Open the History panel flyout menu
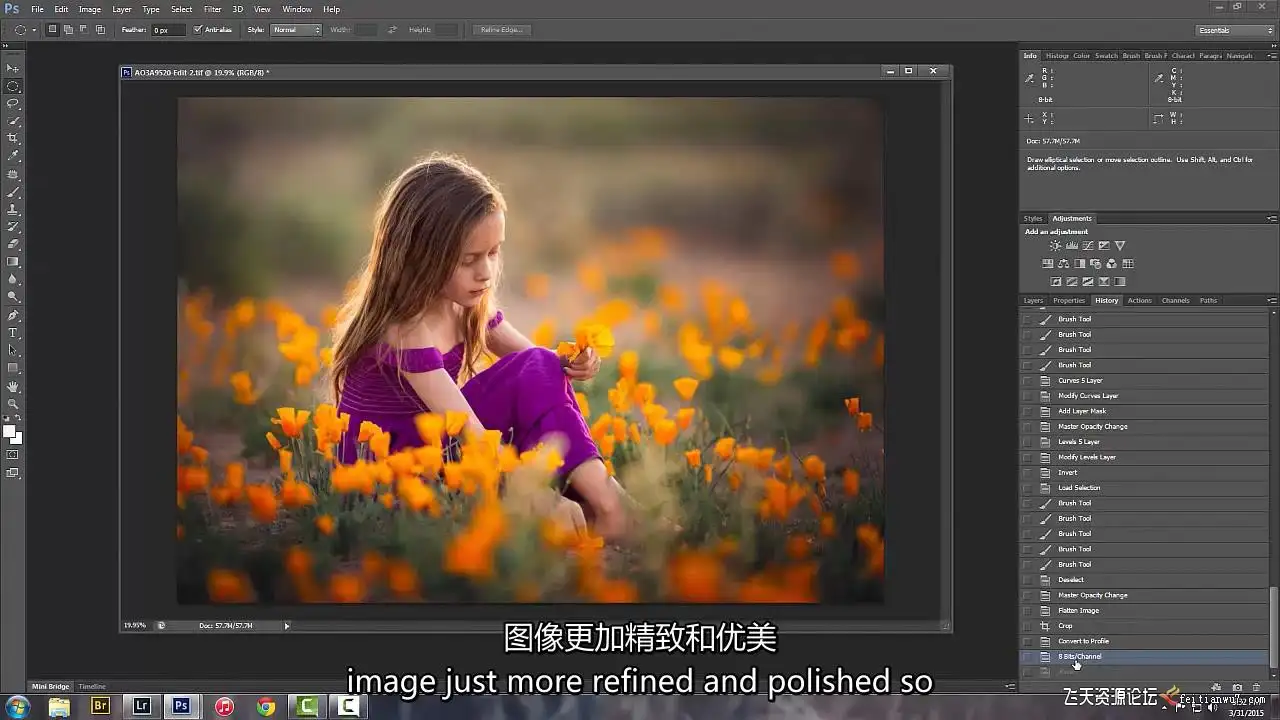The height and width of the screenshot is (720, 1280). pyautogui.click(x=1271, y=300)
